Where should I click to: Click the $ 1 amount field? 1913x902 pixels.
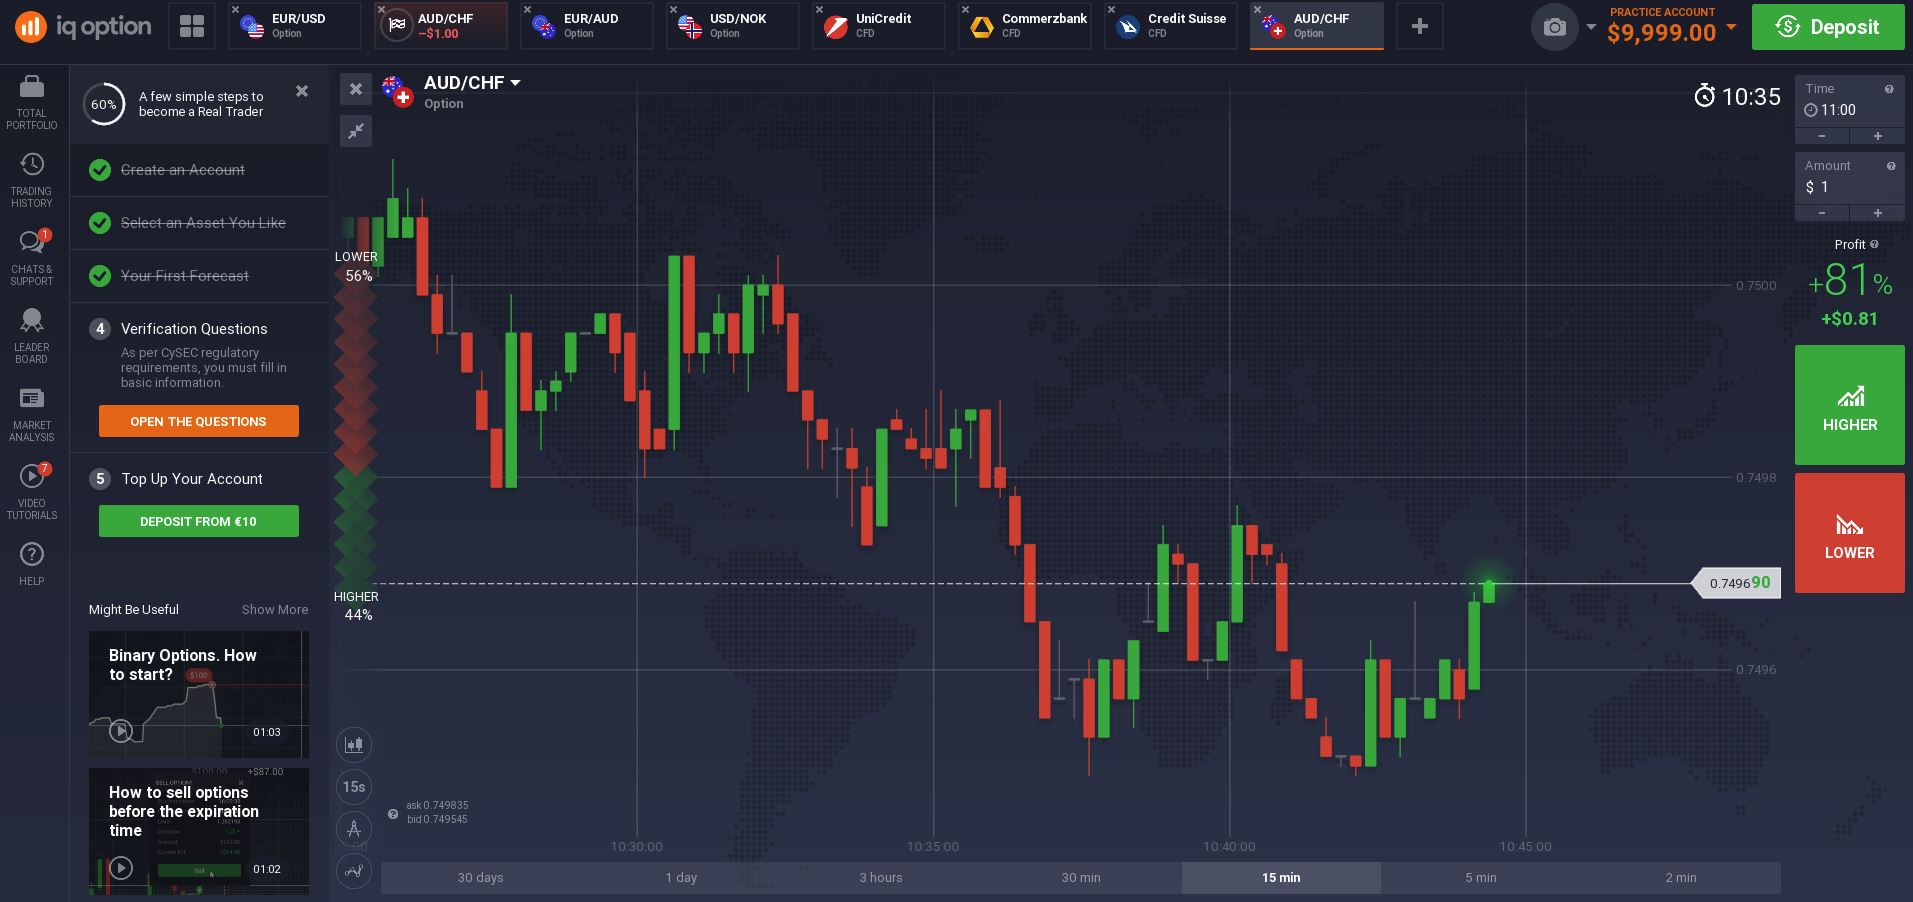[1850, 187]
